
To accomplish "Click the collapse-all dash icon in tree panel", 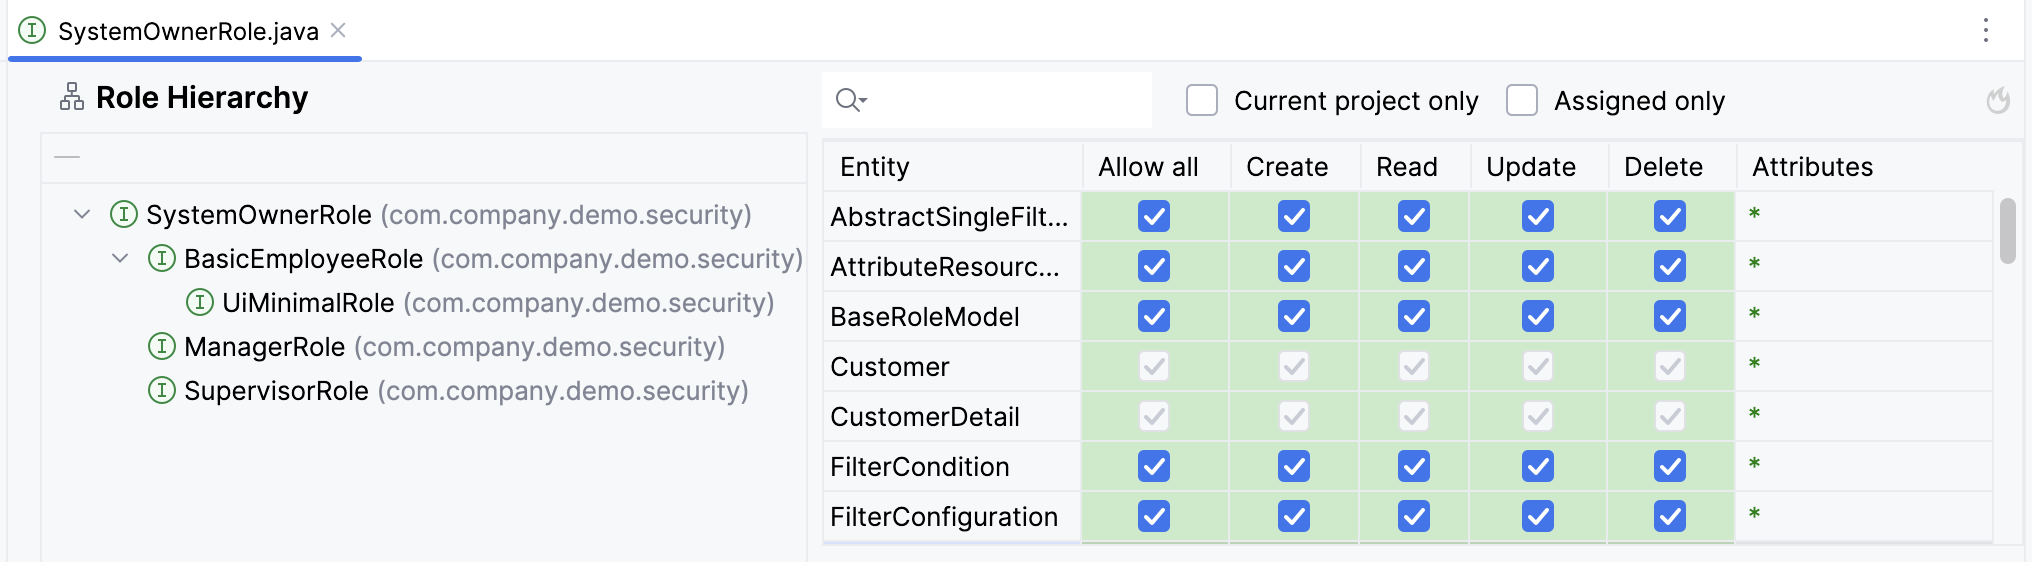I will 67,157.
